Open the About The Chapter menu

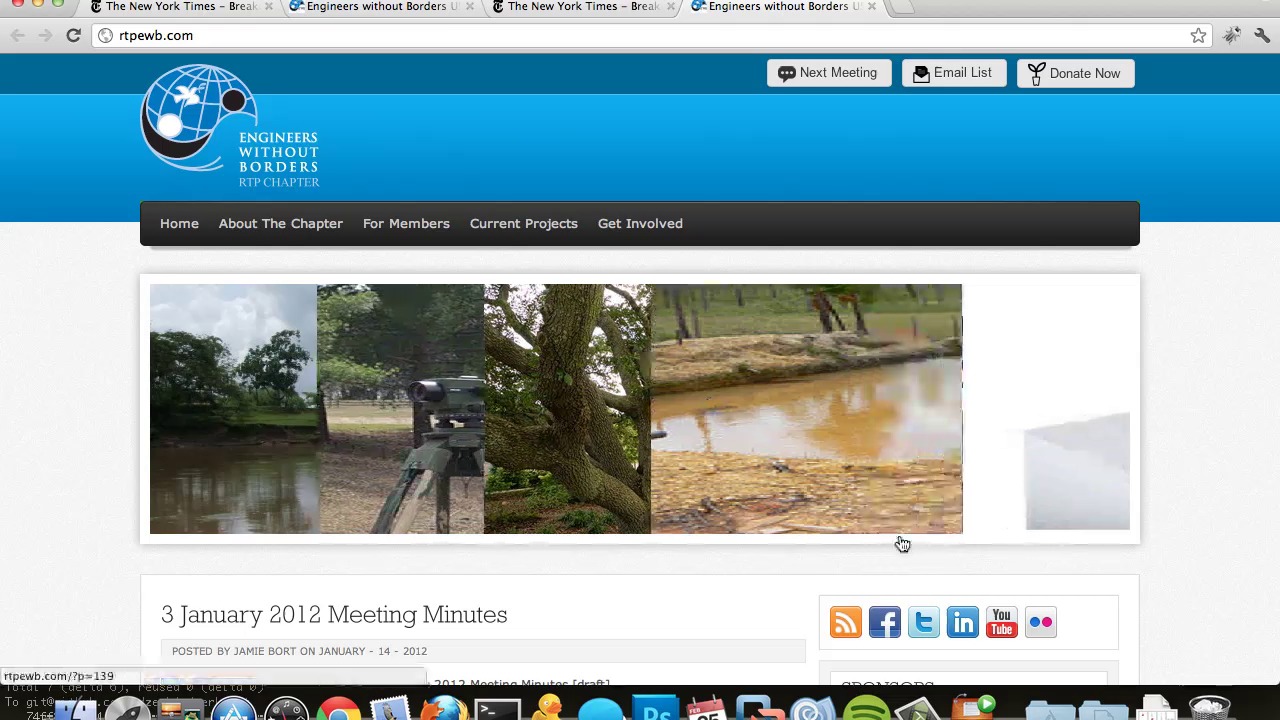[281, 223]
